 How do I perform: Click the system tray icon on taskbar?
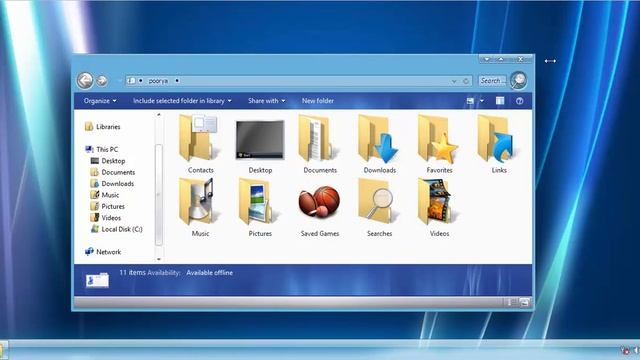[x=625, y=350]
